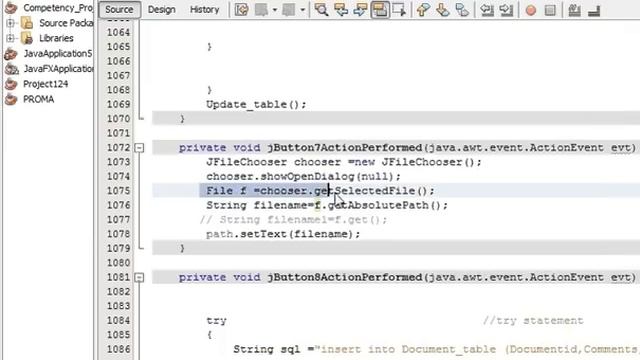Click the Libraries folder icon
640x360 pixels.
tap(27, 38)
